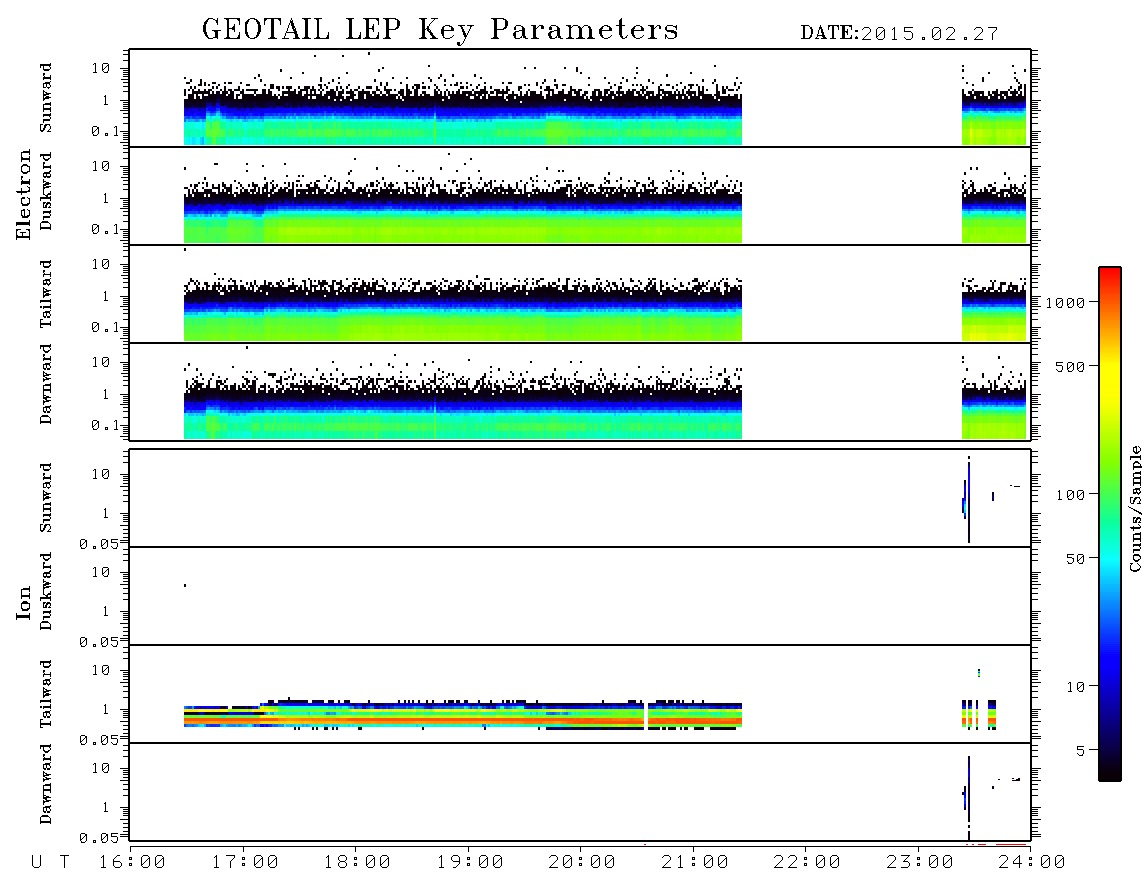Click the colorbar tick label 10
Screen dimensions: 1142x880
pyautogui.click(x=1075, y=687)
